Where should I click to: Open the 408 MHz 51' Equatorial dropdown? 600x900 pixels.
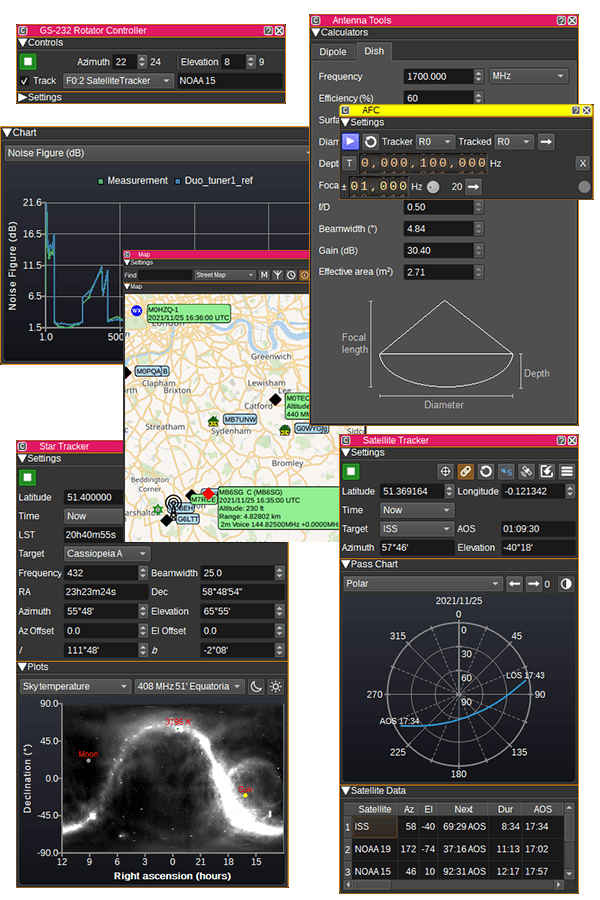[189, 686]
